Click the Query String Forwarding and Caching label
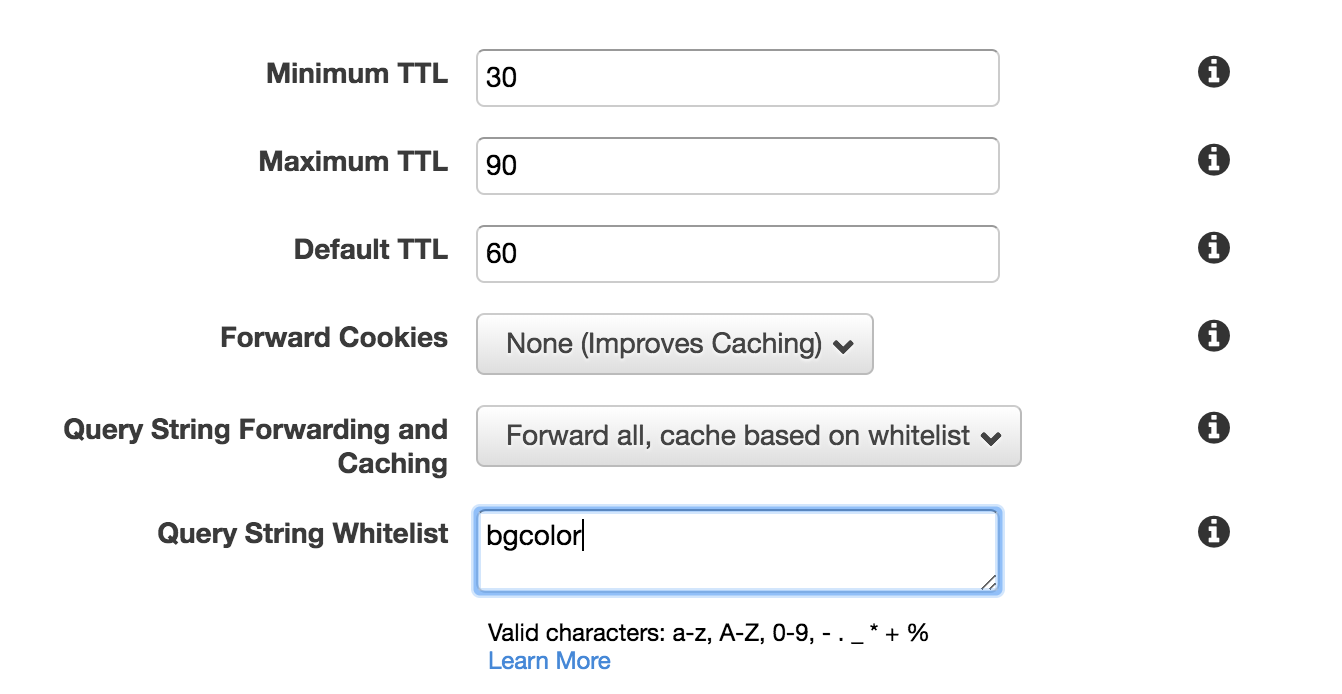The image size is (1342, 694). point(256,446)
